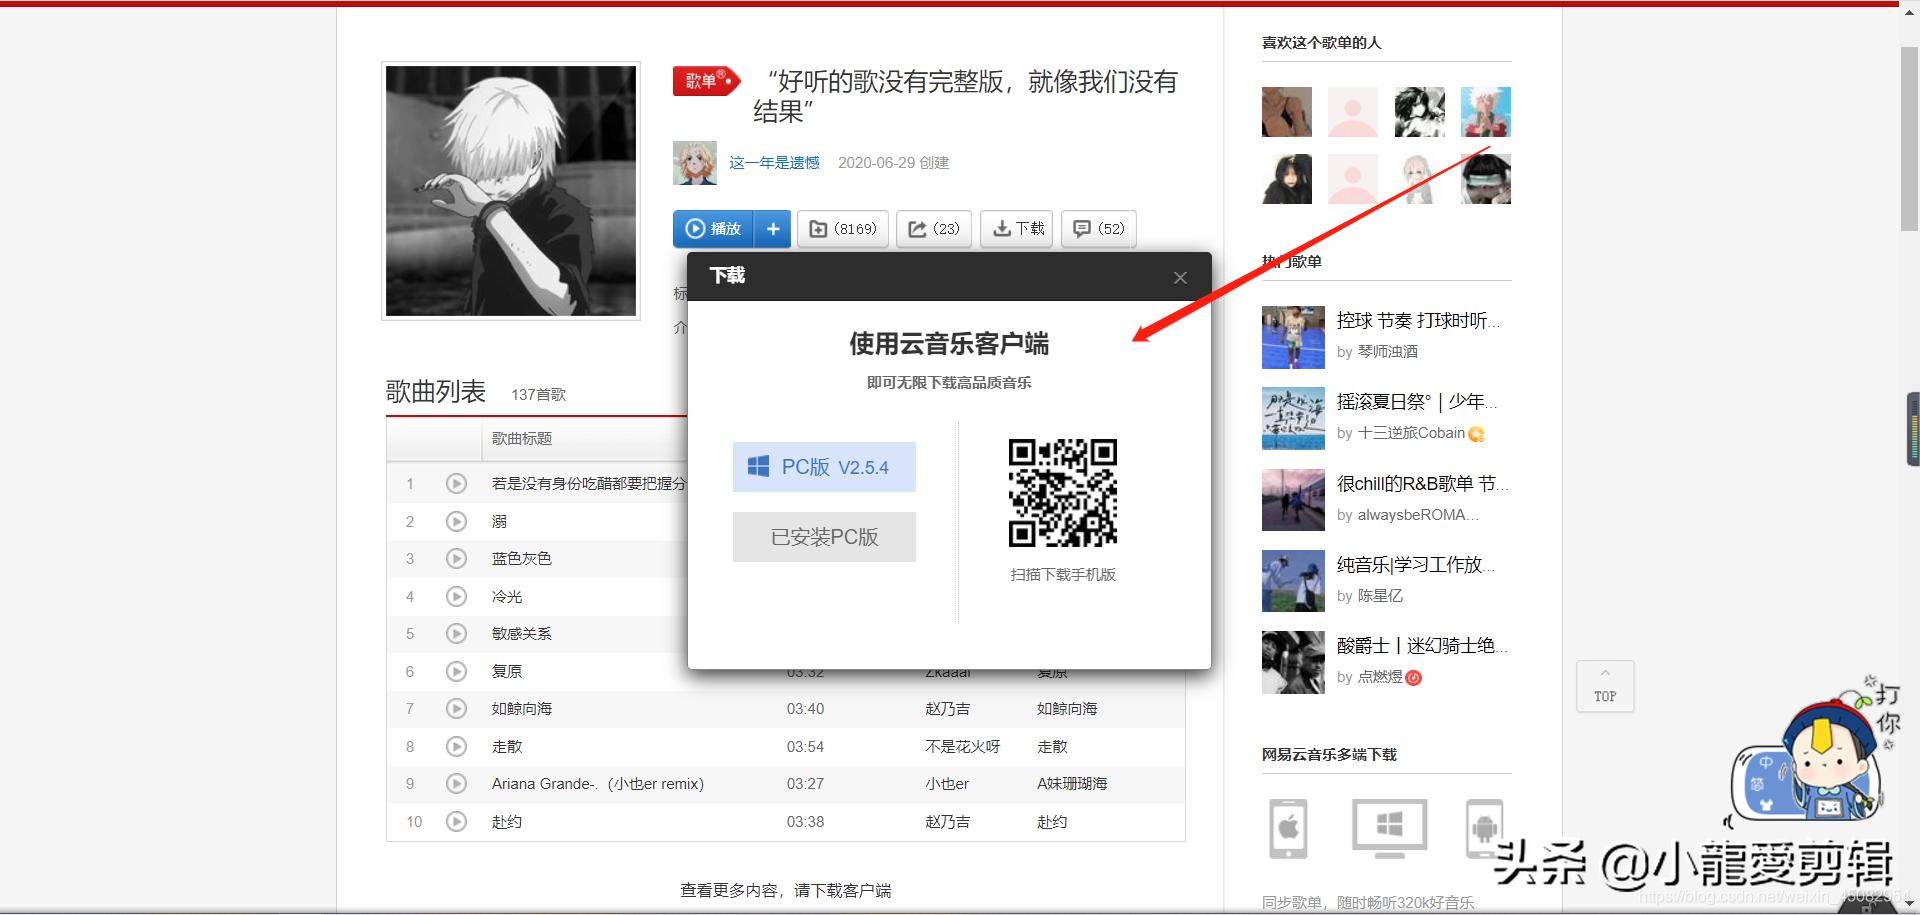This screenshot has width=1920, height=915.
Task: Close the 下载 dialog
Action: 1180,277
